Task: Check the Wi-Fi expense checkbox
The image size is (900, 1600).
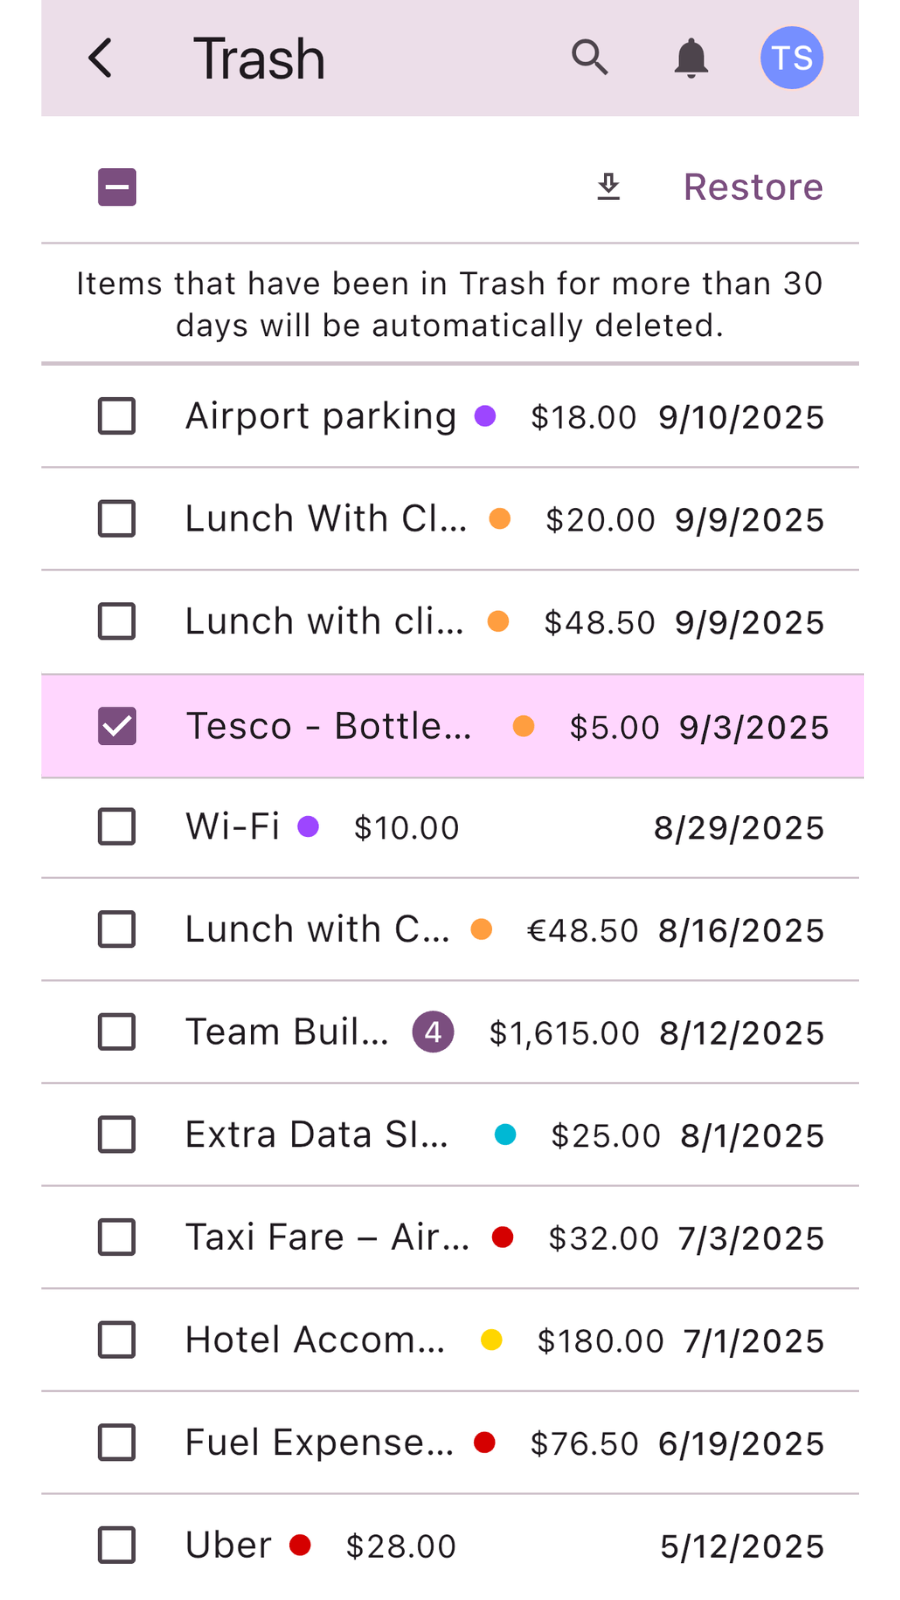Action: point(117,827)
